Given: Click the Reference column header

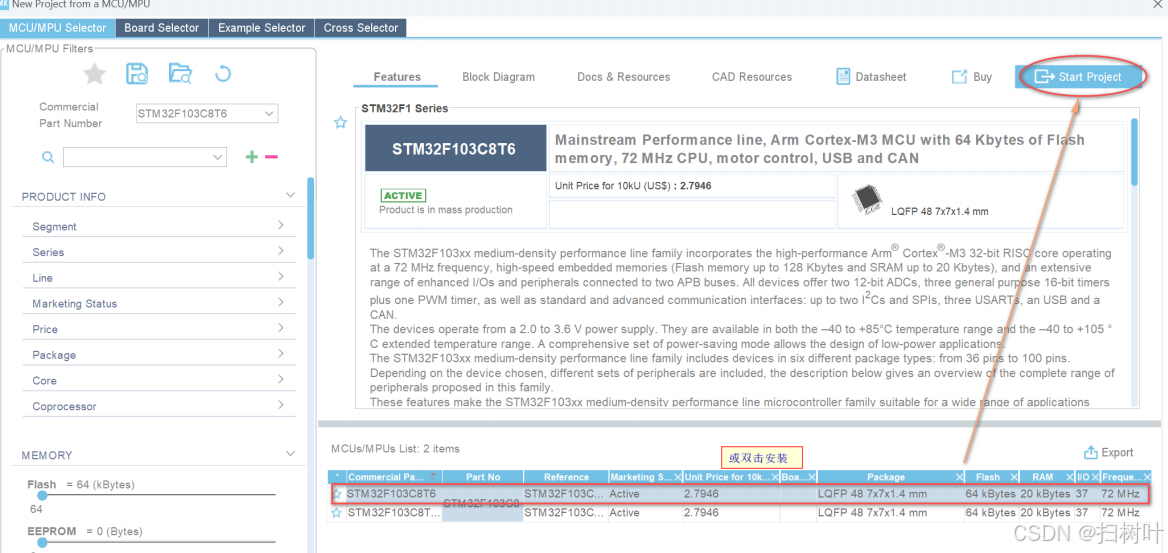Looking at the screenshot, I should [x=566, y=477].
